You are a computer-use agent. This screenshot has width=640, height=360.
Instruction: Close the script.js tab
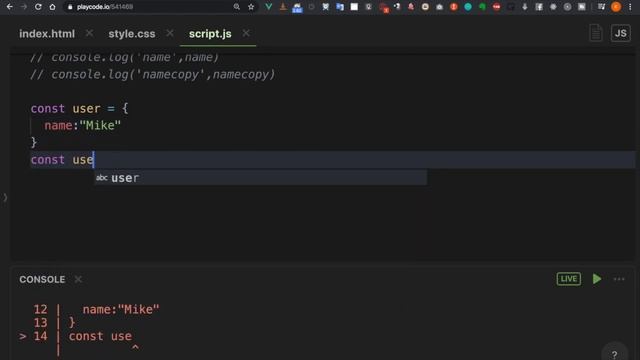click(x=246, y=33)
